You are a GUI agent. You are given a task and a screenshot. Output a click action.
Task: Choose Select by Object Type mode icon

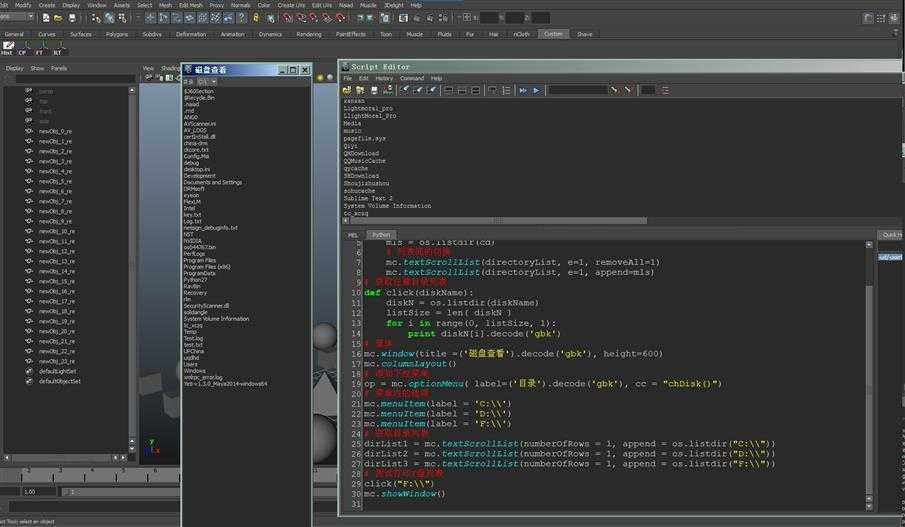click(110, 18)
